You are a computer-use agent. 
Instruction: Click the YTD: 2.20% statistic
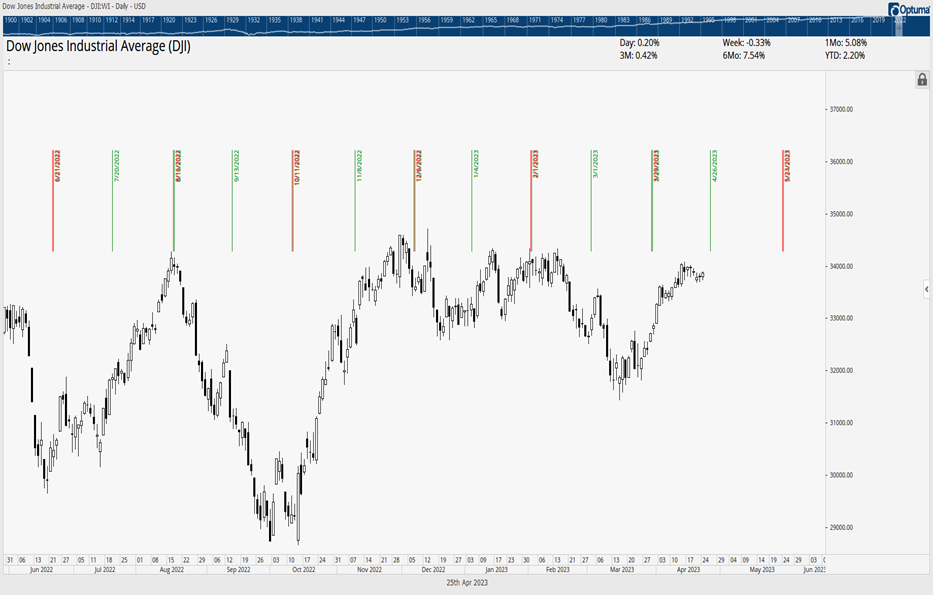click(x=845, y=55)
